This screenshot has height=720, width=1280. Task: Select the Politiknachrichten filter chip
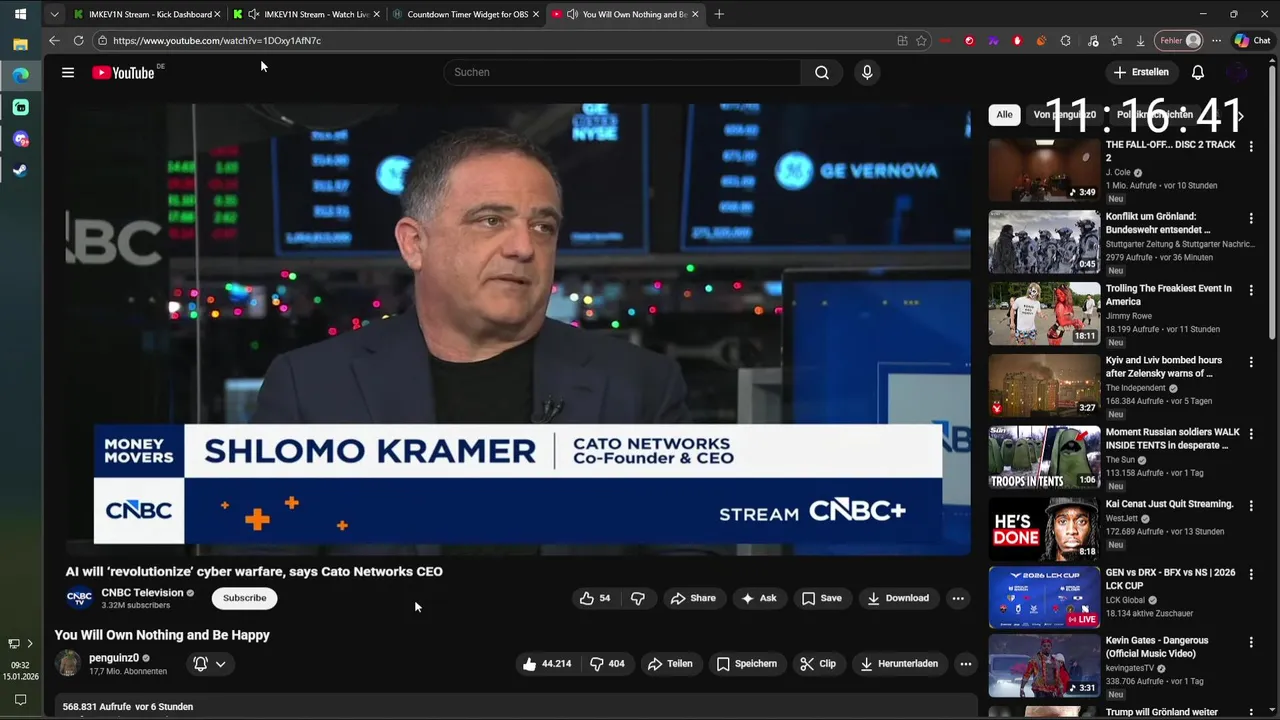click(1154, 115)
